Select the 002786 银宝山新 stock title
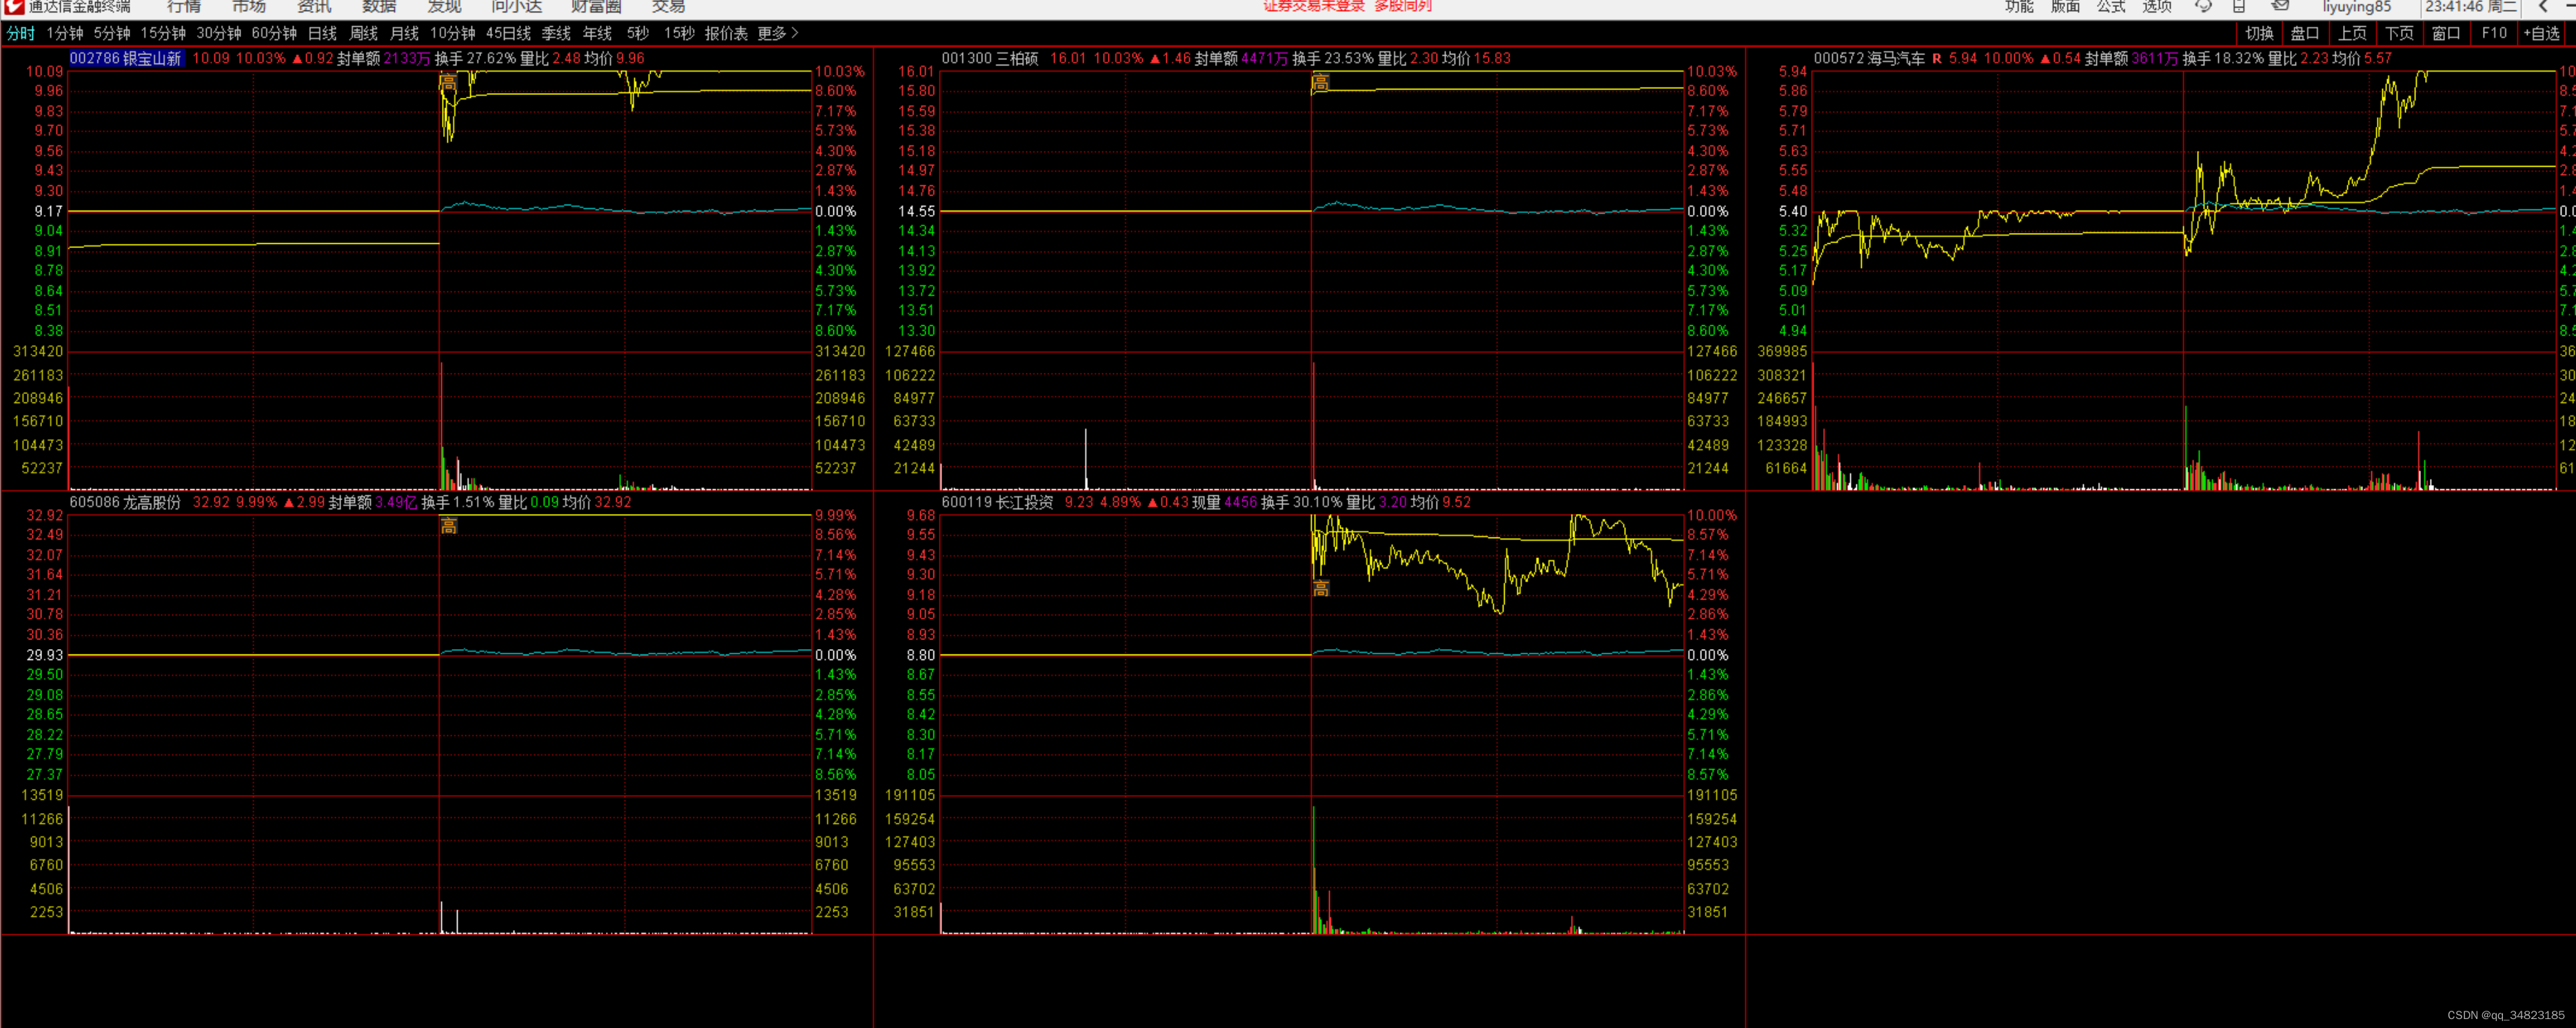2576x1028 pixels. (x=126, y=58)
